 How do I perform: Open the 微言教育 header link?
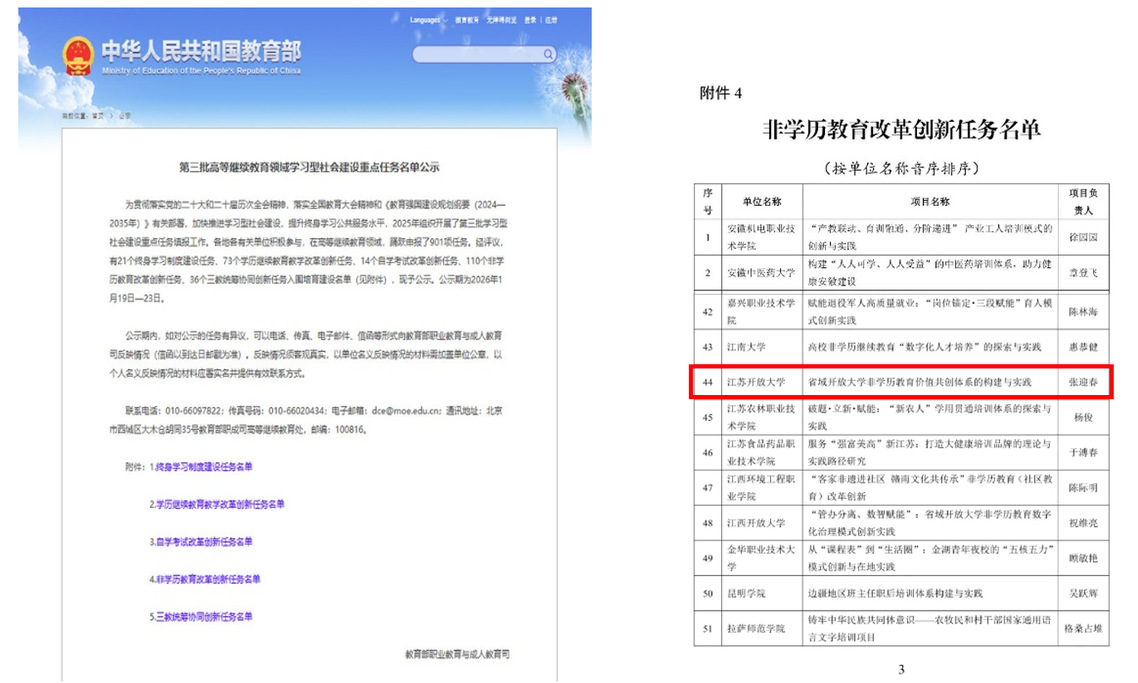(x=467, y=20)
